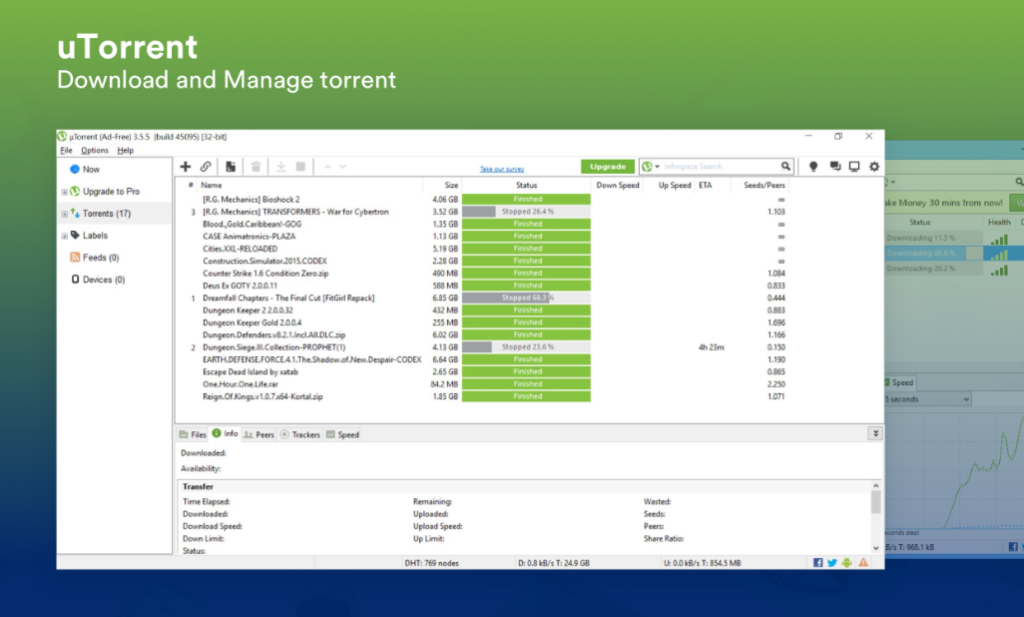Collapse the detail pane with chevron button
The height and width of the screenshot is (617, 1024).
tap(875, 434)
